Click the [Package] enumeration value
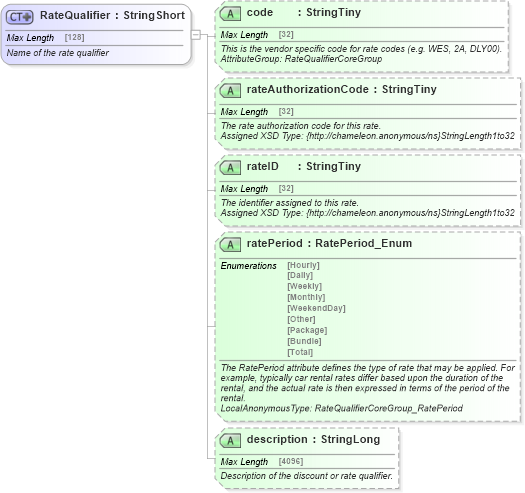Screen dimensions: 525x493 pyautogui.click(x=307, y=331)
